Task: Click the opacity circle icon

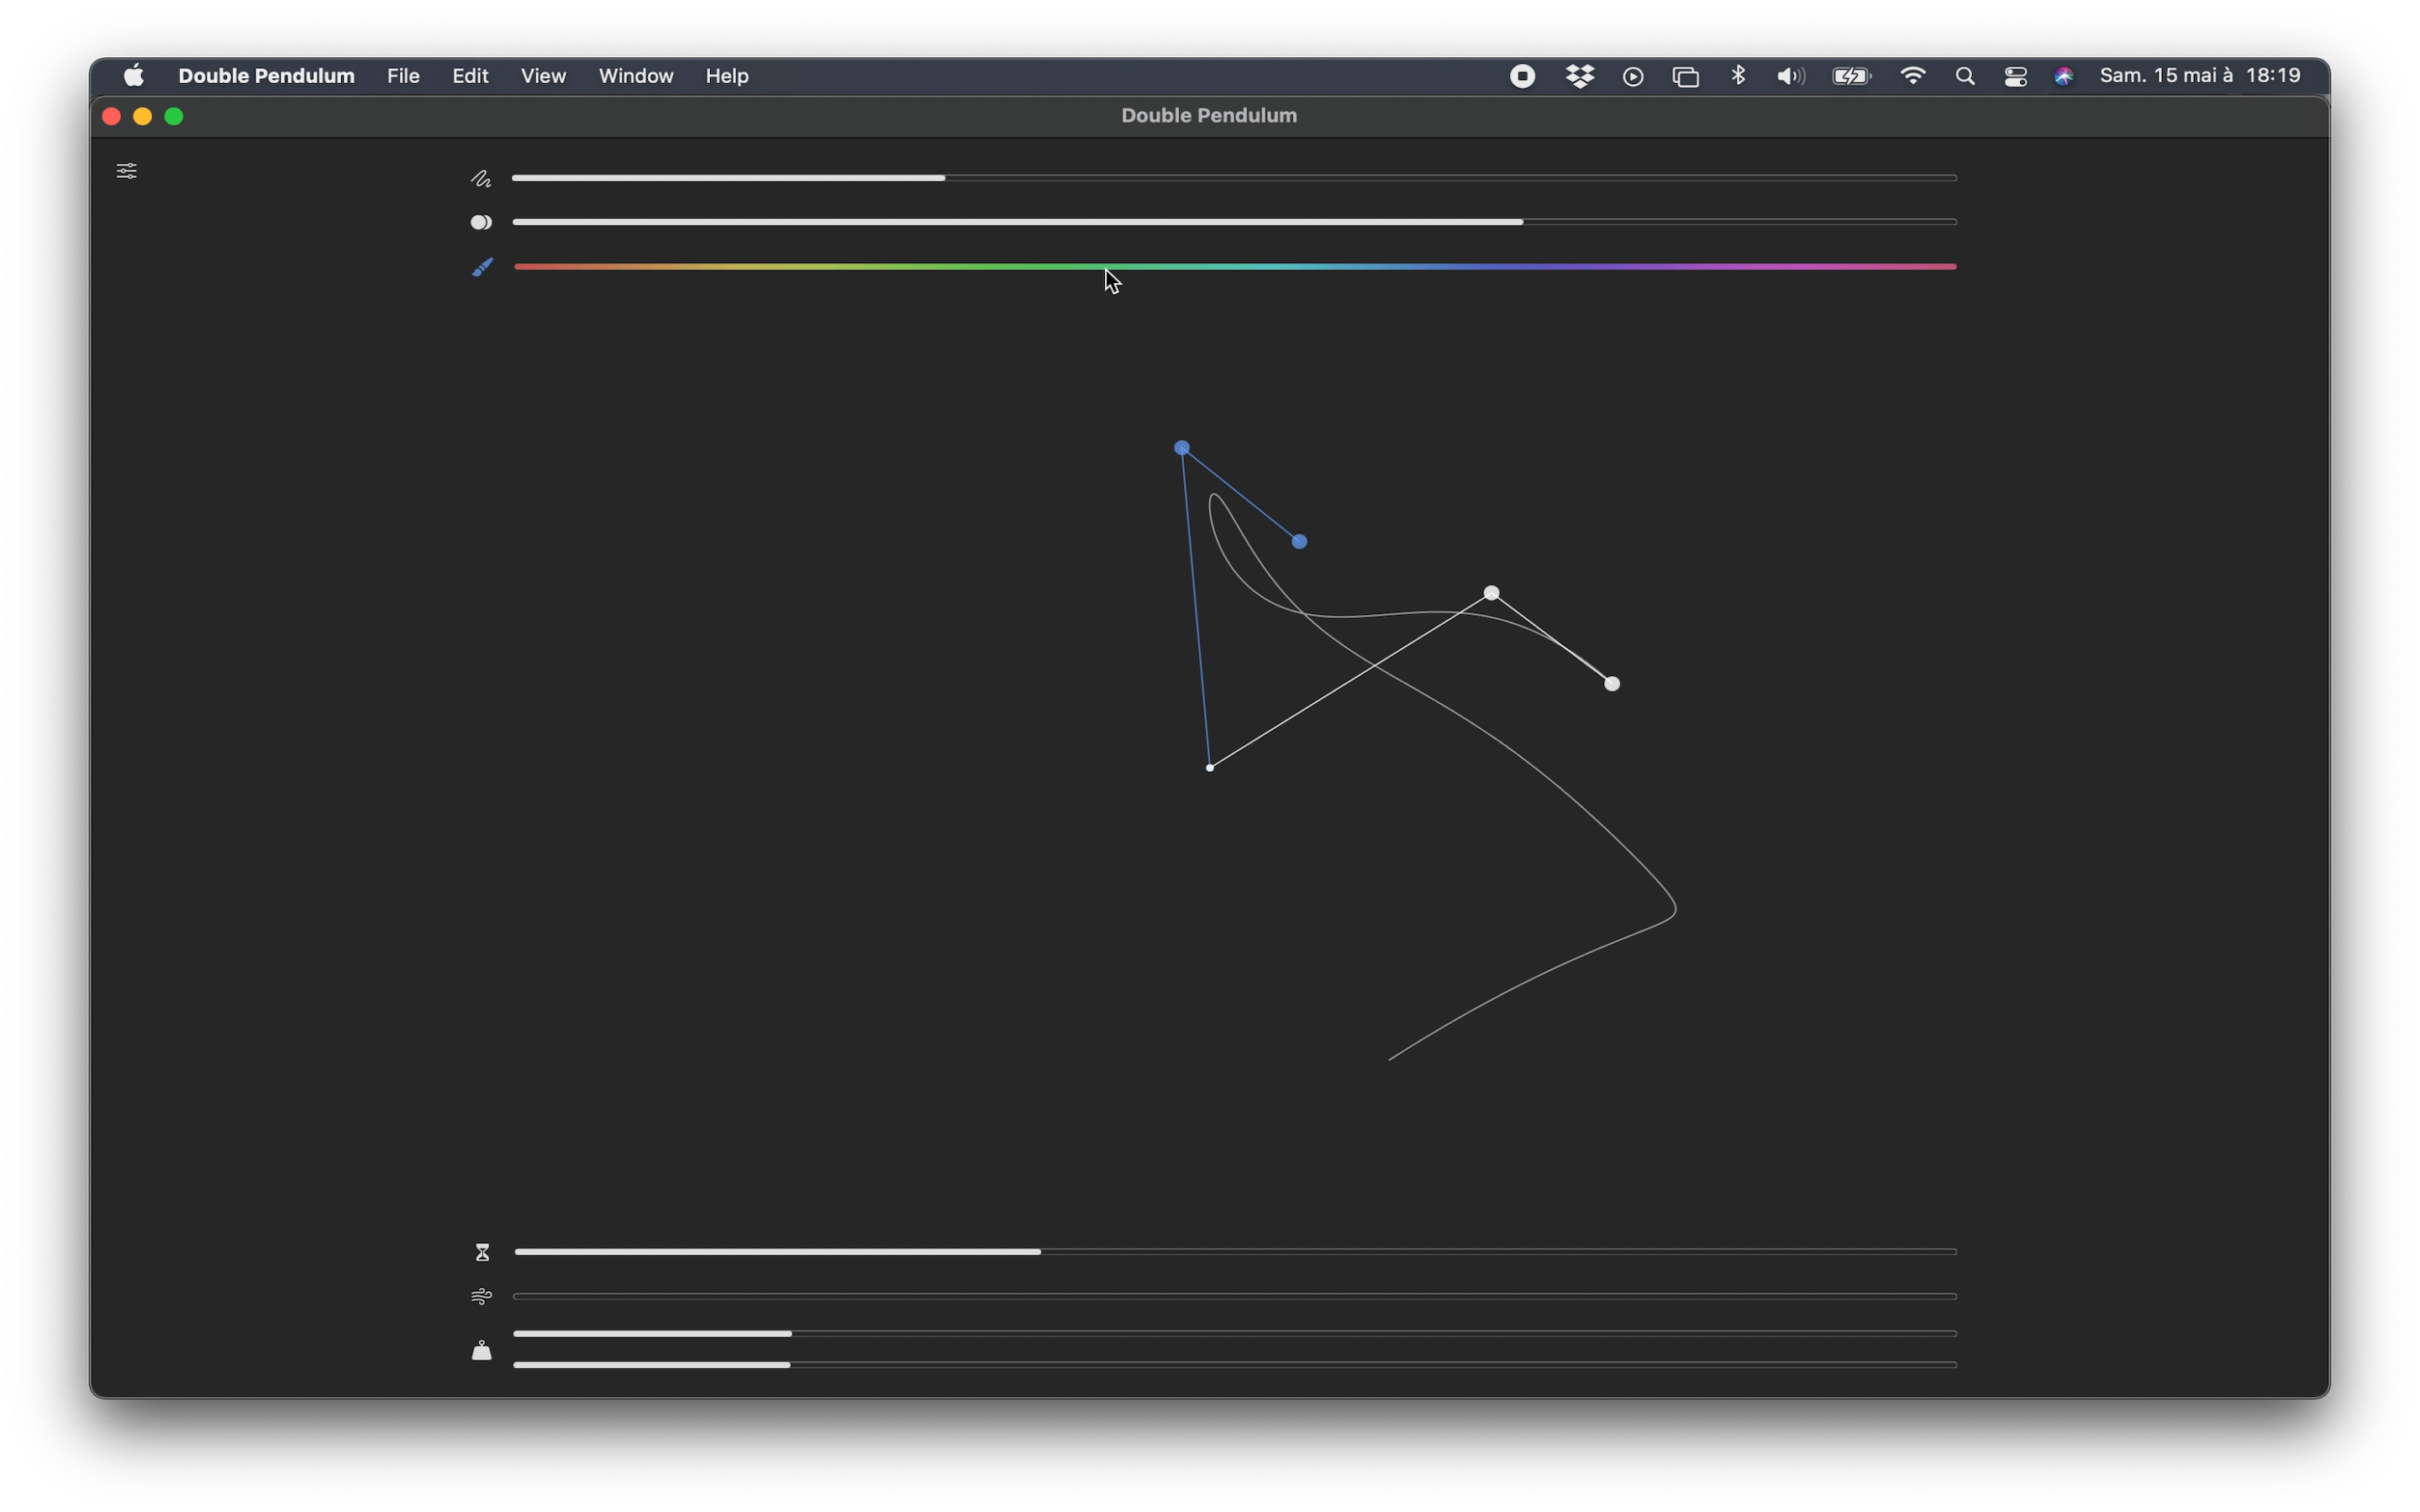Action: [481, 222]
